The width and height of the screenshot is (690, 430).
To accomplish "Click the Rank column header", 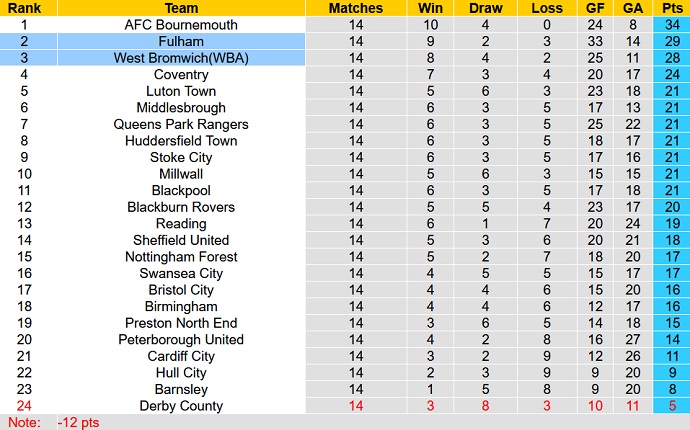I will (x=24, y=8).
